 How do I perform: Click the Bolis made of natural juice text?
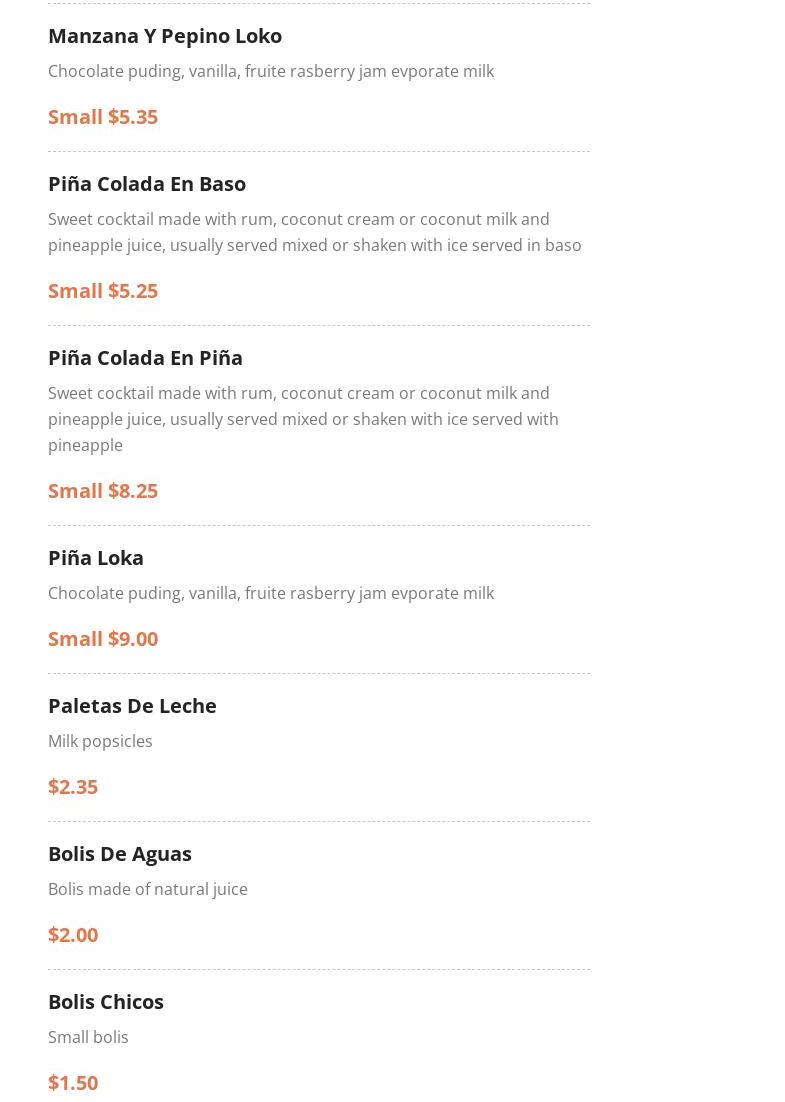tap(148, 889)
